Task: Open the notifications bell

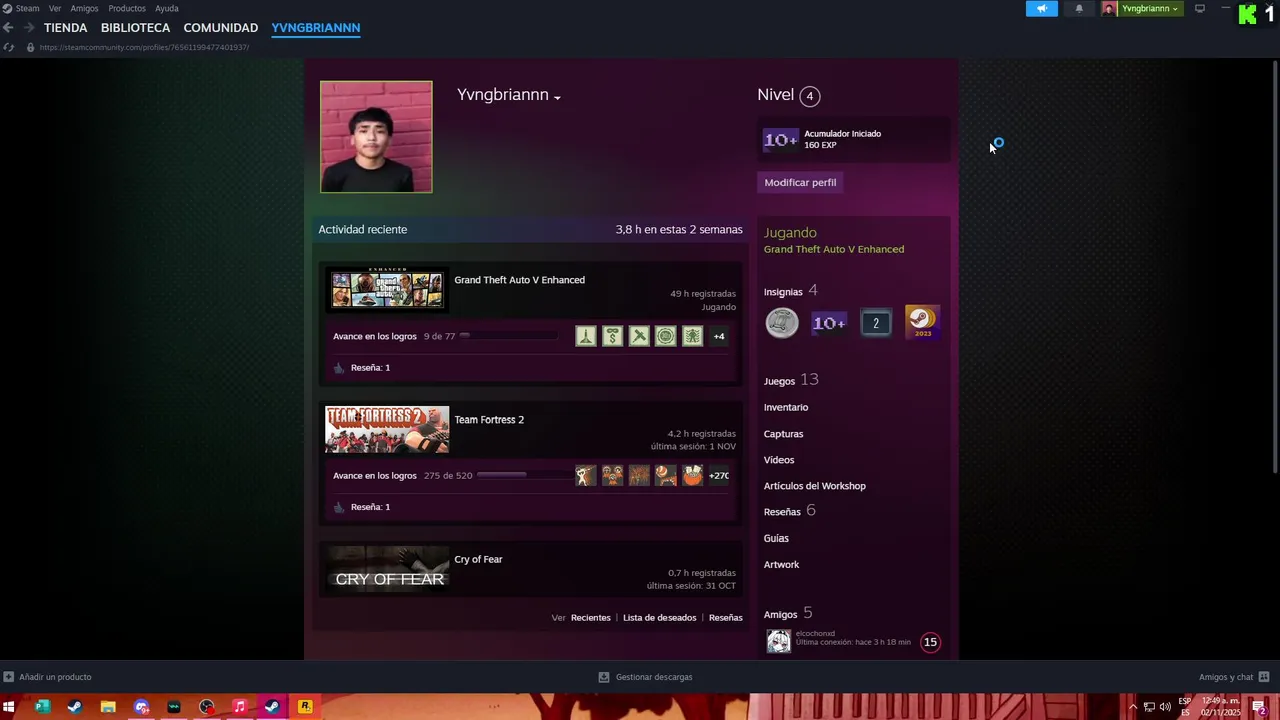Action: coord(1079,8)
